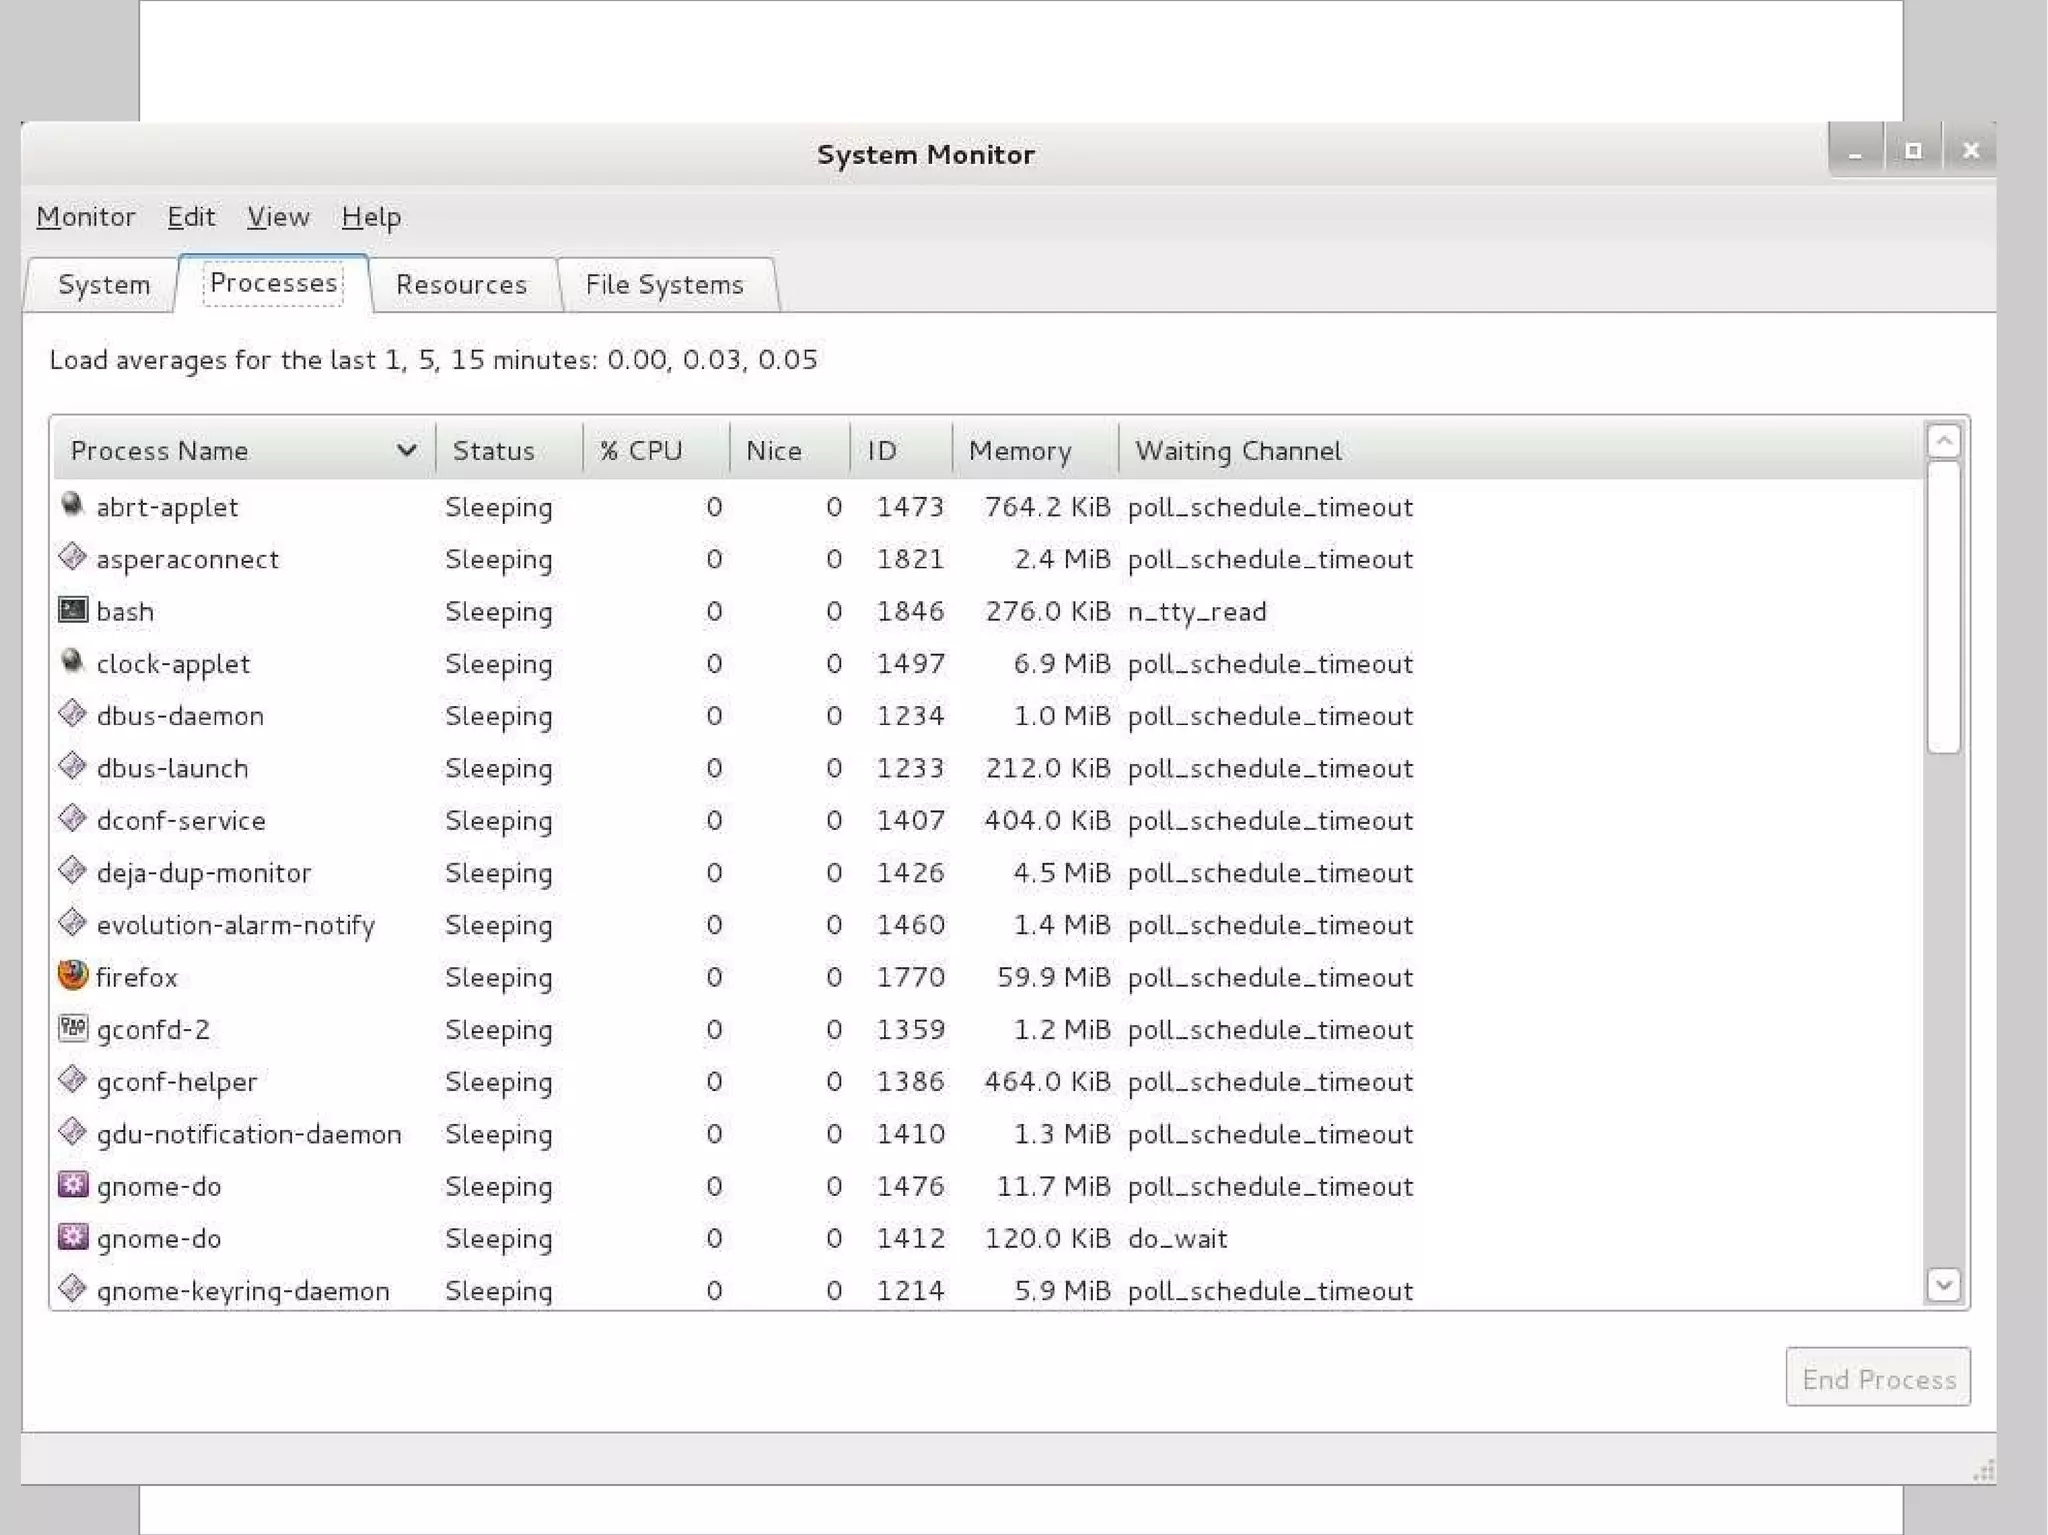Open the Monitor menu
Viewport: 2048px width, 1535px height.
[86, 217]
